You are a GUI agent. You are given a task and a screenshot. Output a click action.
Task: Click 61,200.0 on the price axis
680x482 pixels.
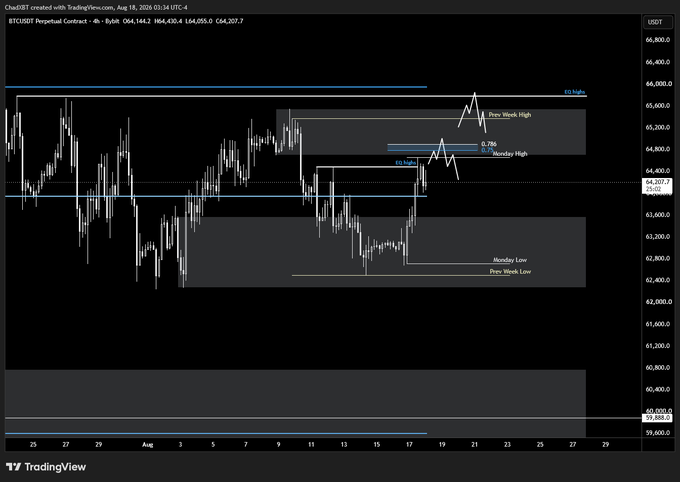click(657, 346)
